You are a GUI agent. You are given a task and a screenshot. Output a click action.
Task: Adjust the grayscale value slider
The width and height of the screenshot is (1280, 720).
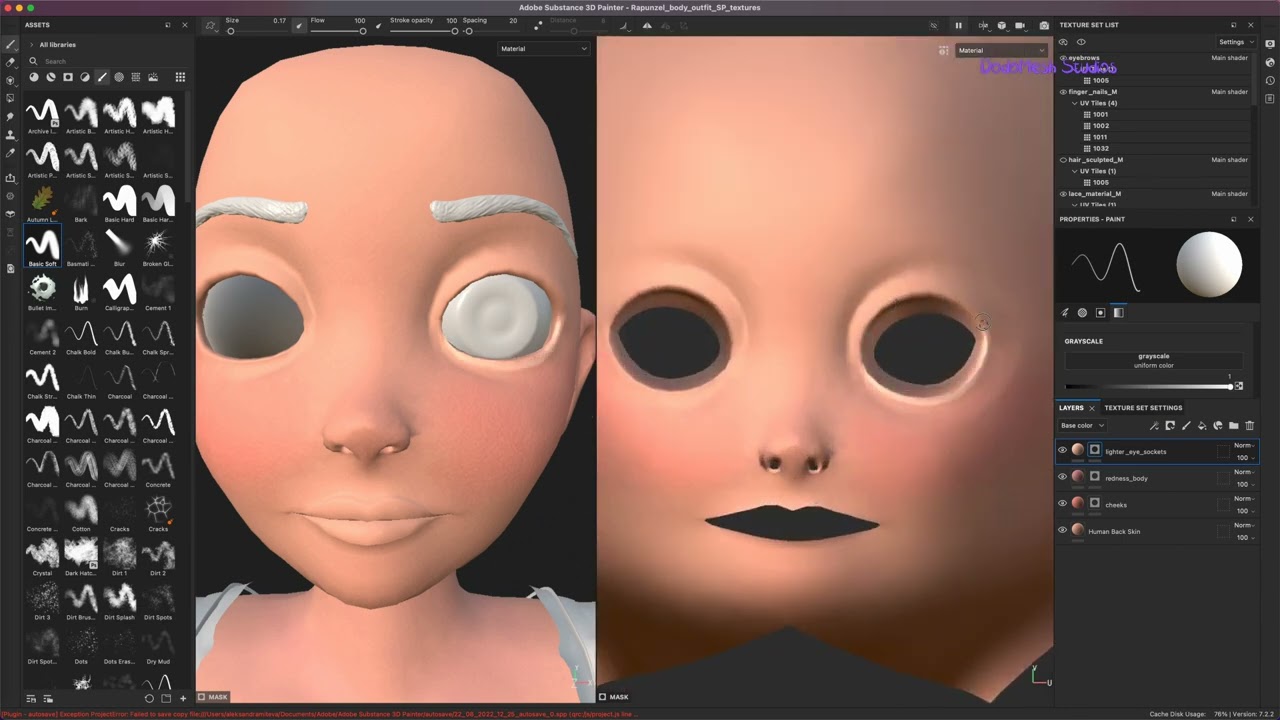[x=1148, y=386]
